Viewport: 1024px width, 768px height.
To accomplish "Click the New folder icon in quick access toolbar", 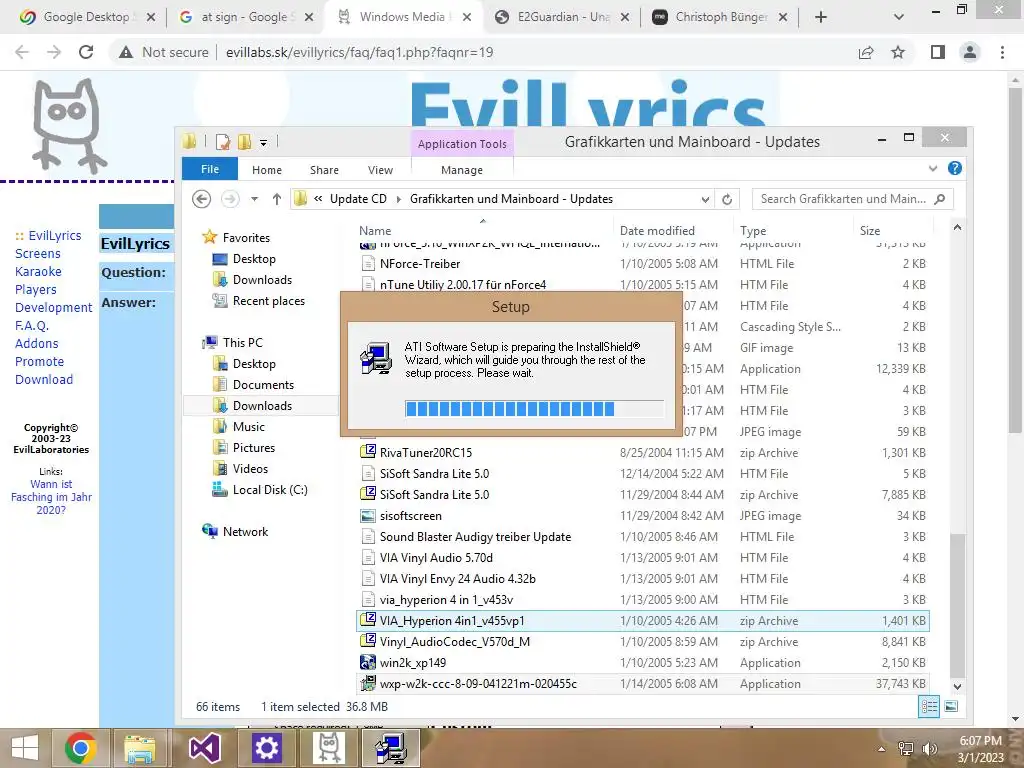I will point(244,142).
